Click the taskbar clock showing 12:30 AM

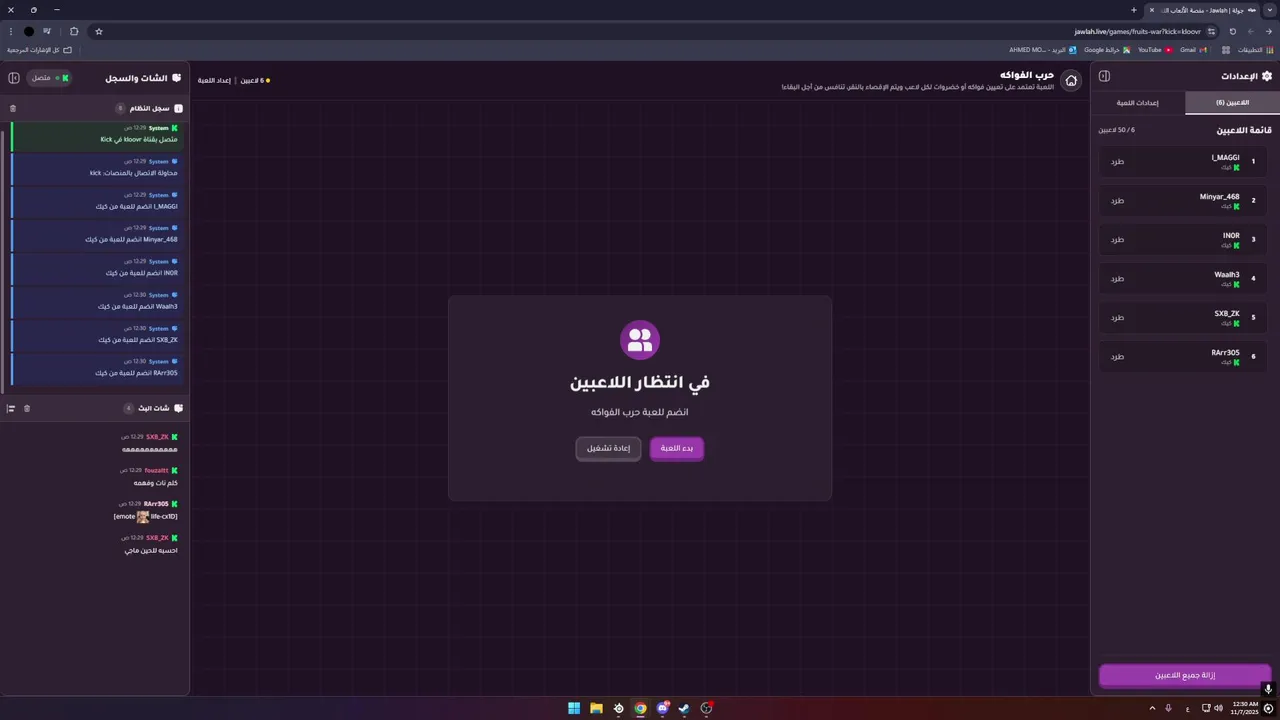(x=1245, y=708)
